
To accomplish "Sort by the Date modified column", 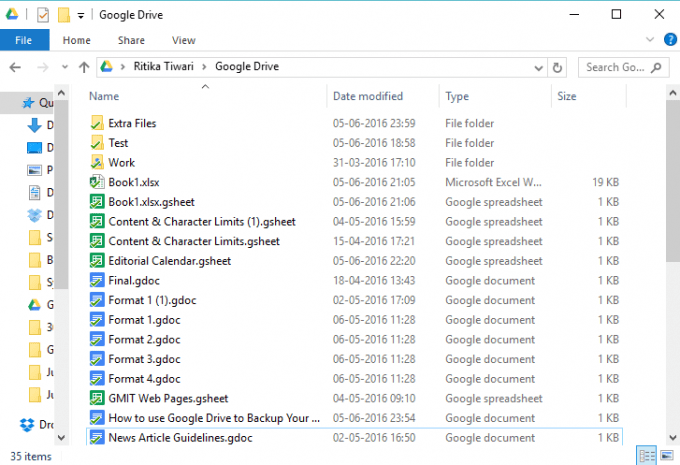I will pos(368,96).
